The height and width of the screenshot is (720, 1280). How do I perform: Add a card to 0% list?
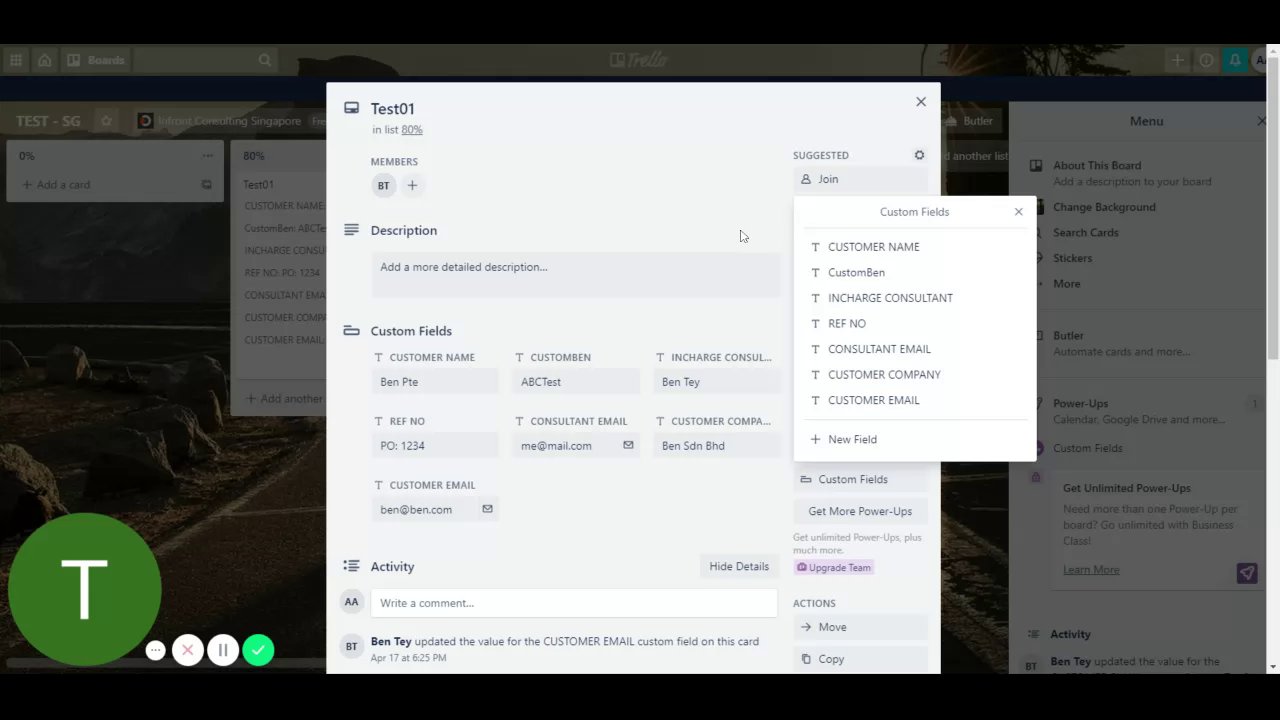pos(105,185)
